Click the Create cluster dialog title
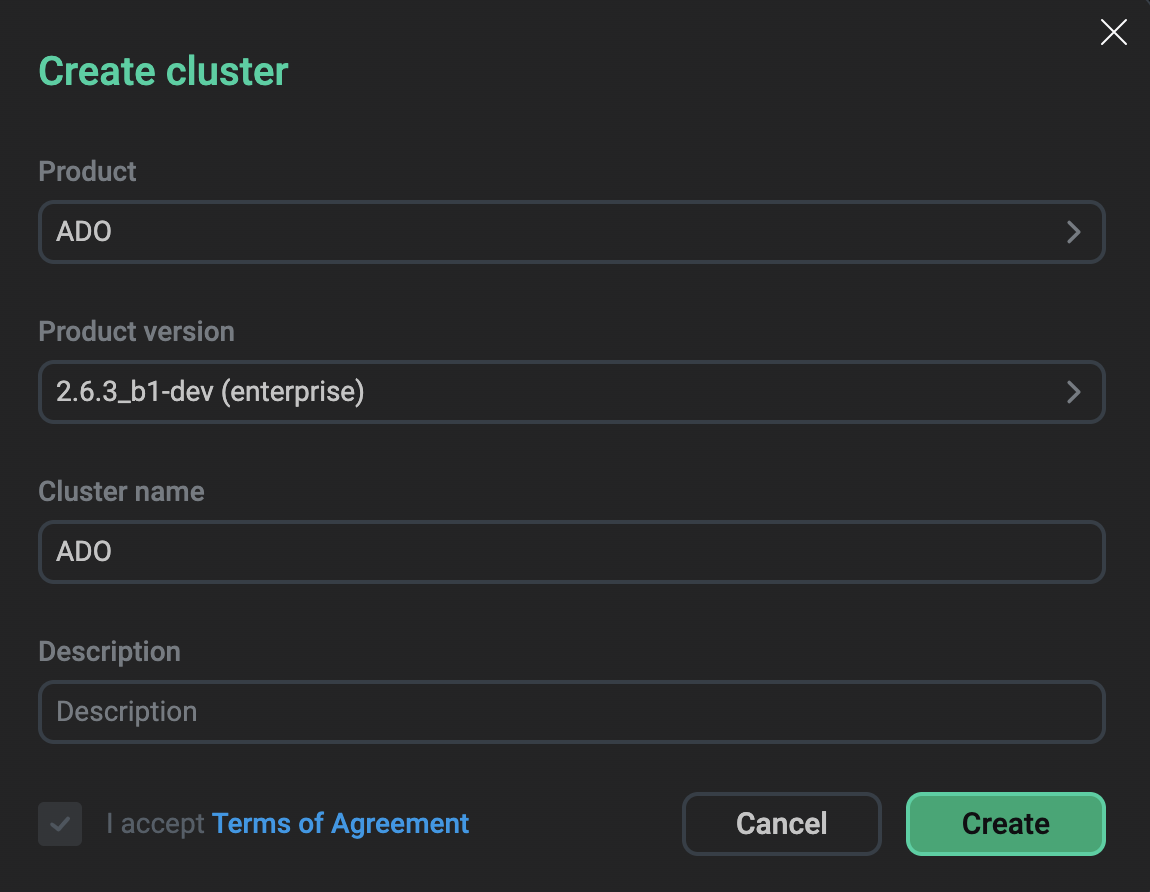The width and height of the screenshot is (1150, 892). click(162, 70)
